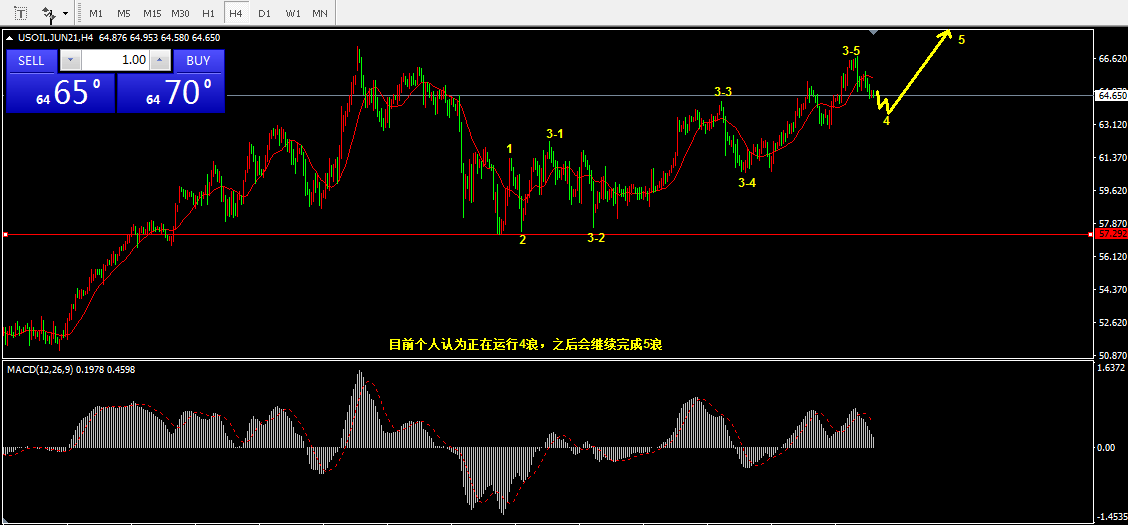Select the yellow wave label 5

[962, 39]
